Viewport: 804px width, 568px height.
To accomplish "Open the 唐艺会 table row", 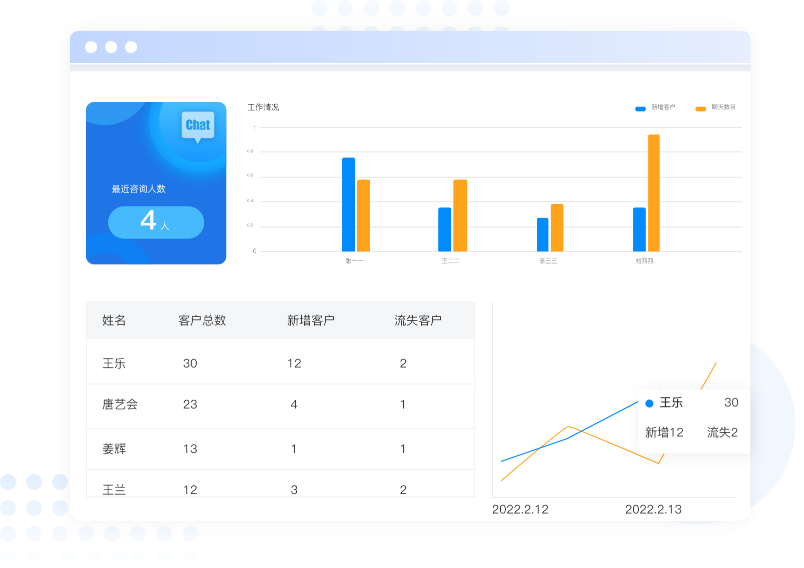I will point(120,405).
